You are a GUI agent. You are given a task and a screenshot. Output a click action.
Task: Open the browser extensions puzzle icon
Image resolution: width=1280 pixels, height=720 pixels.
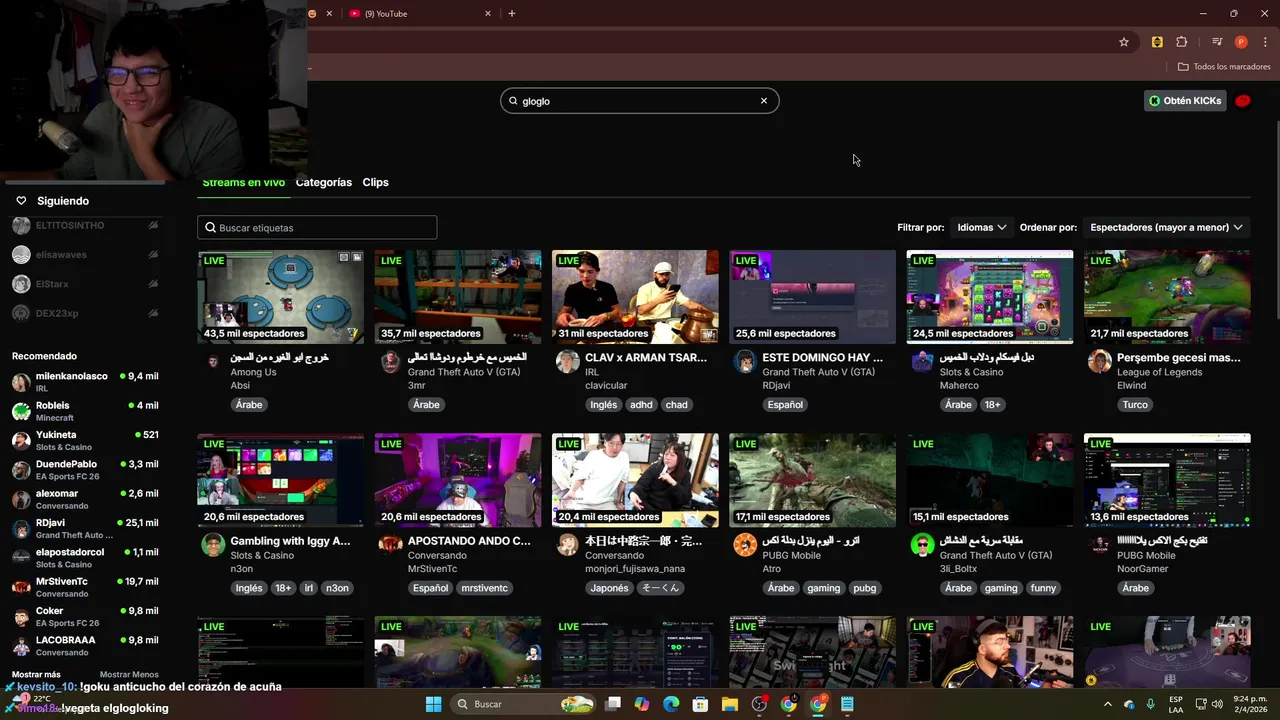click(x=1182, y=42)
